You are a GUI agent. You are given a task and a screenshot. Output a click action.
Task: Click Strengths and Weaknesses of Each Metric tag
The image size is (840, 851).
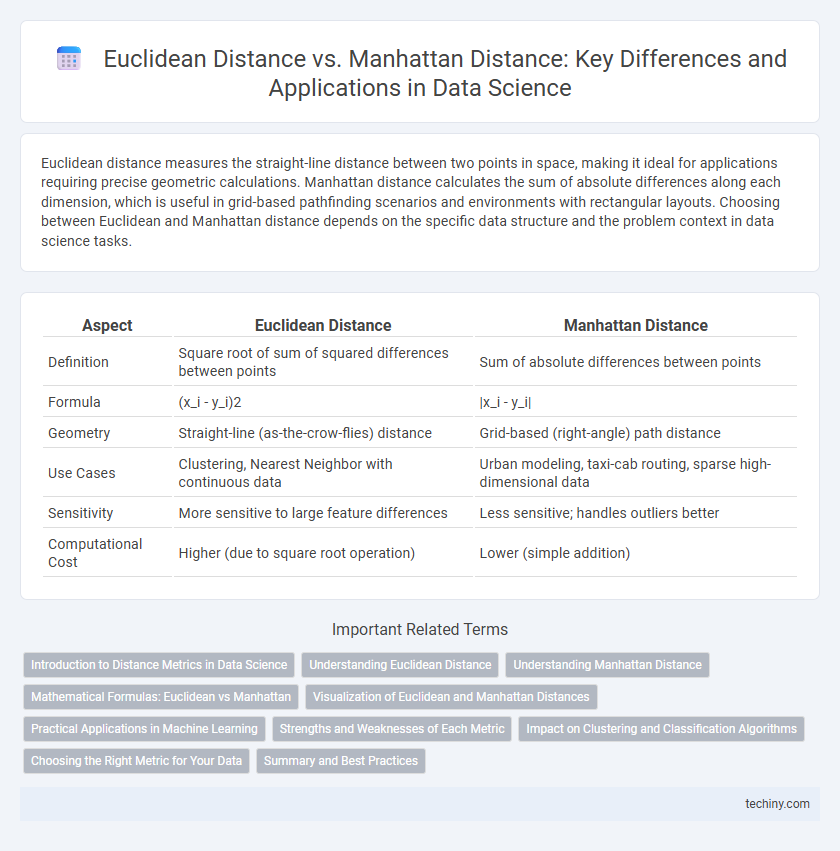click(392, 729)
